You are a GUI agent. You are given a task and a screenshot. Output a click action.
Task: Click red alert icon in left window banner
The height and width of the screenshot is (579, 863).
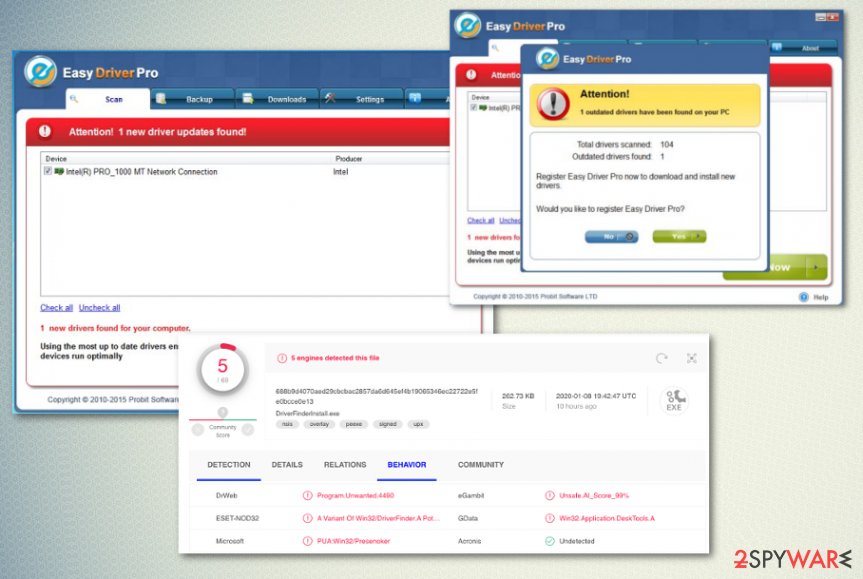pos(45,131)
